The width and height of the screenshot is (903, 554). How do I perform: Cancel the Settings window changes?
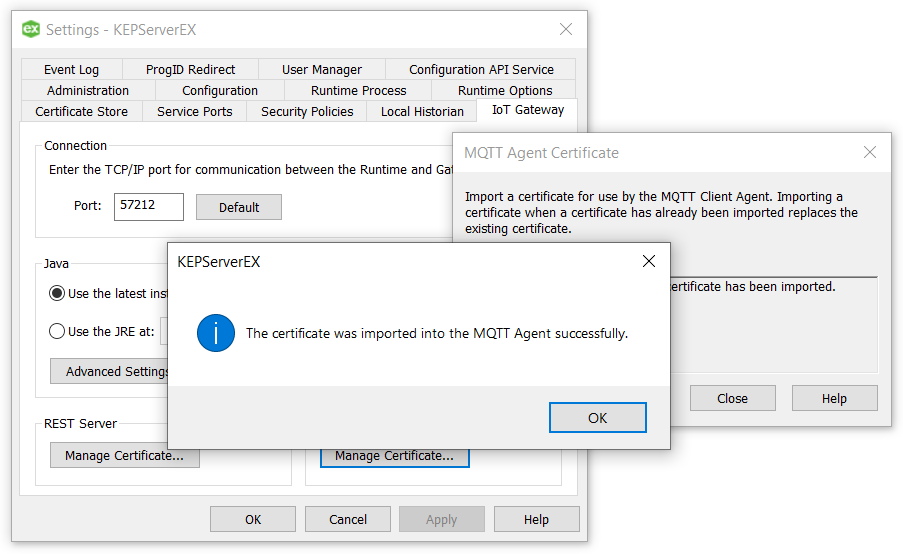[x=348, y=519]
